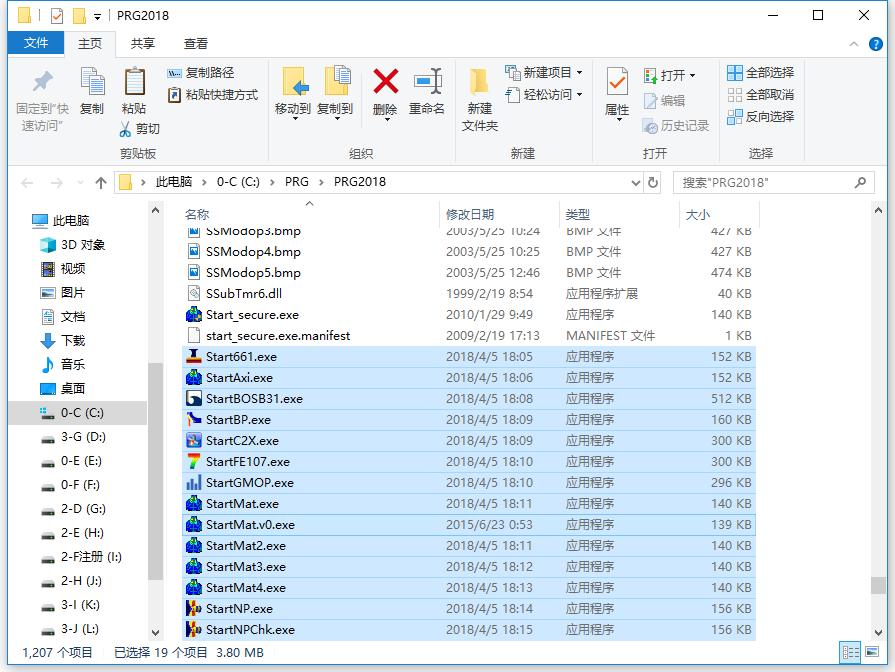Click the PRG breadcrumb in address bar

pyautogui.click(x=297, y=182)
